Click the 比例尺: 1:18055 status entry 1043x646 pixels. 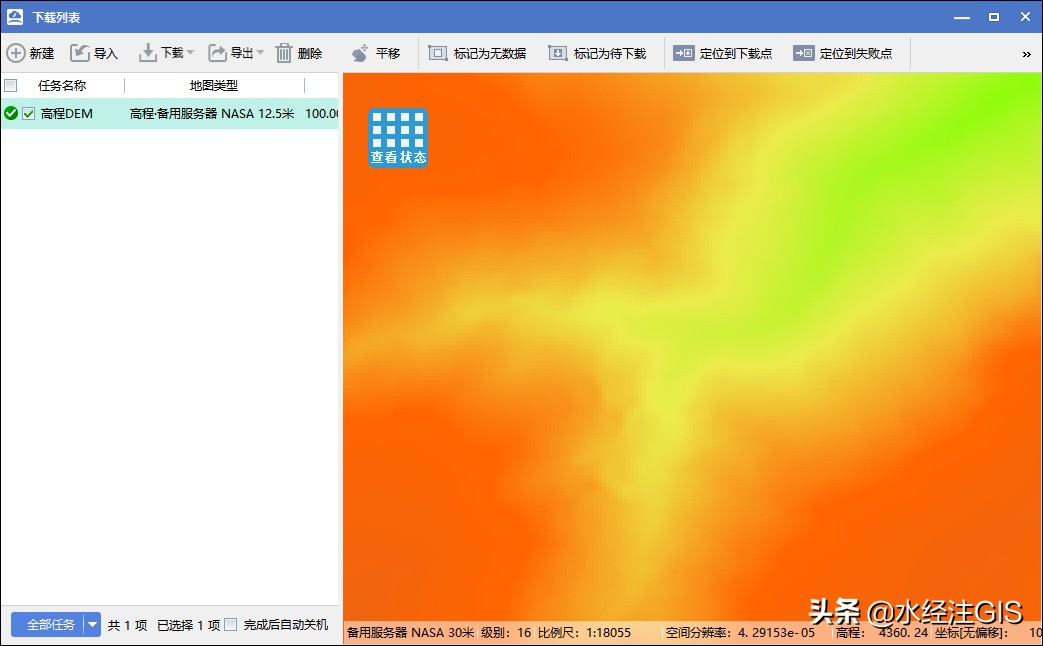pyautogui.click(x=584, y=633)
